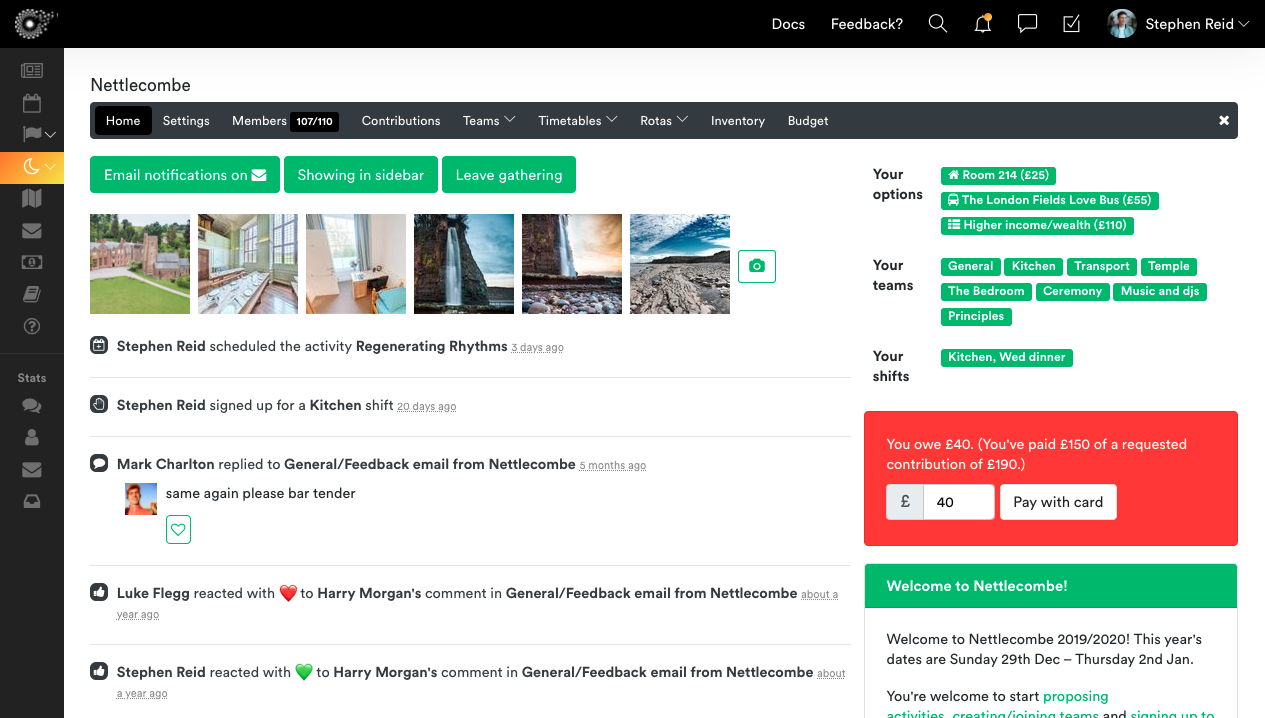
Task: Open the calendar icon in left sidebar
Action: 32,102
